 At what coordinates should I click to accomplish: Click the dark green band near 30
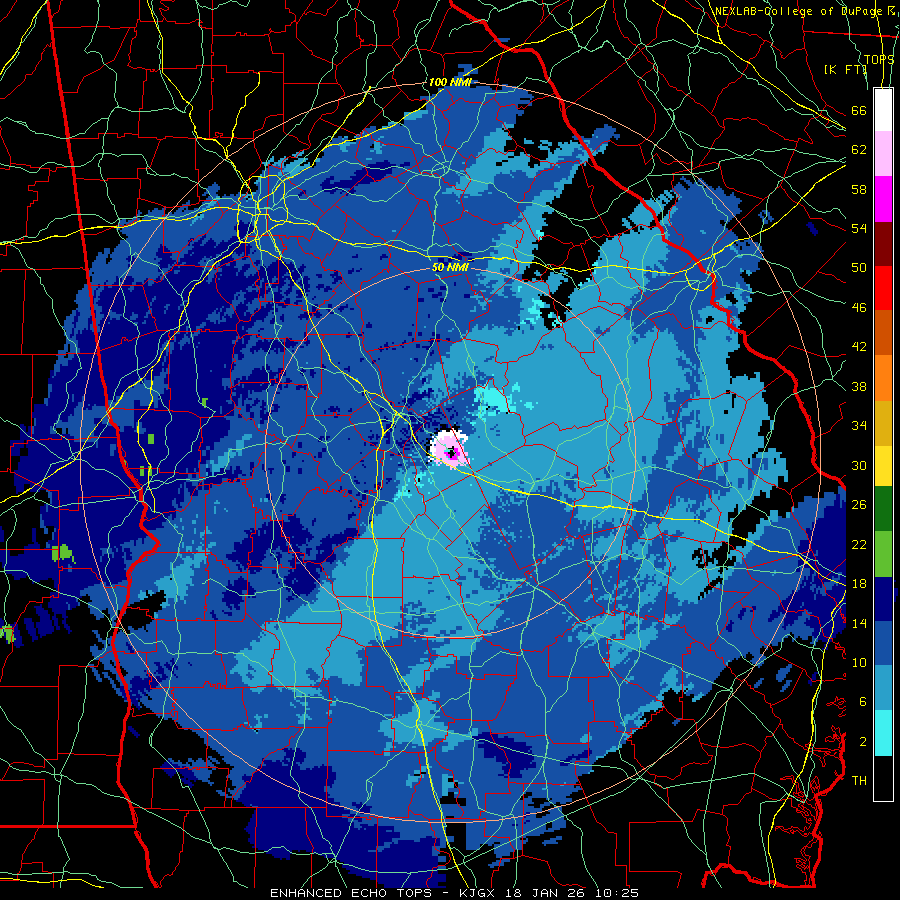click(x=883, y=509)
